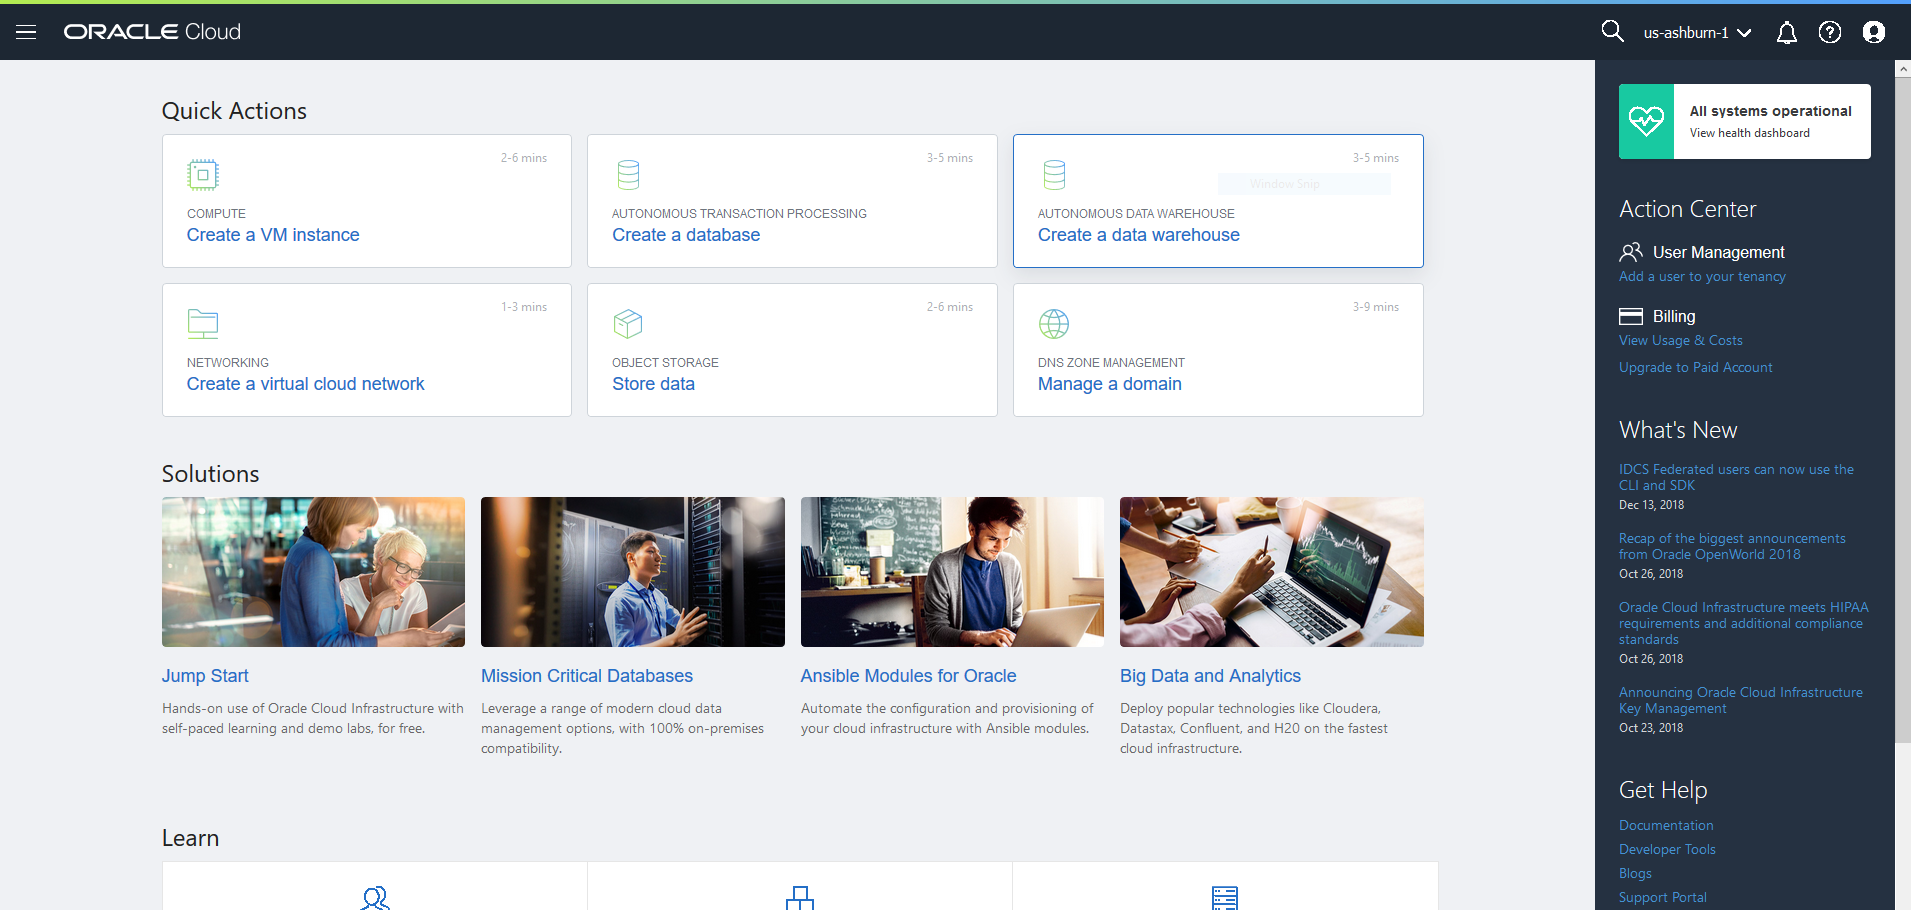Open Oracle OpenWorld 2018 recap announcement
1911x910 pixels.
[1732, 546]
